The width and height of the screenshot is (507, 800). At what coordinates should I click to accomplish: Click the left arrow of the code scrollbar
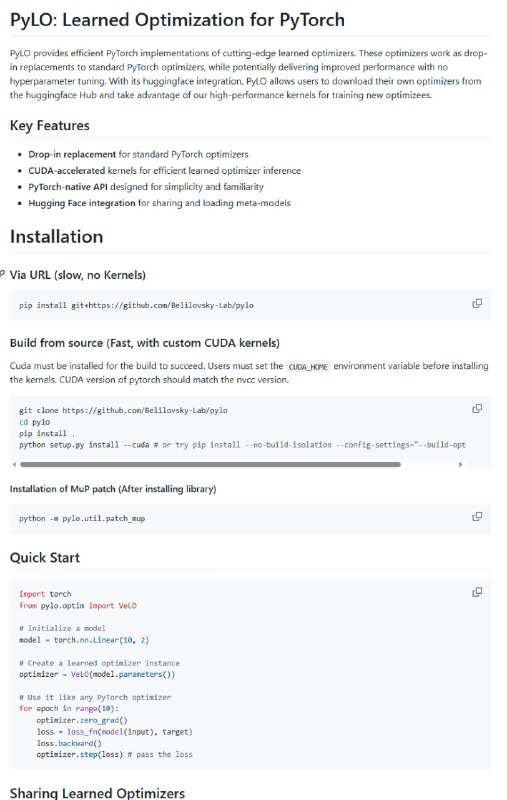point(14,464)
